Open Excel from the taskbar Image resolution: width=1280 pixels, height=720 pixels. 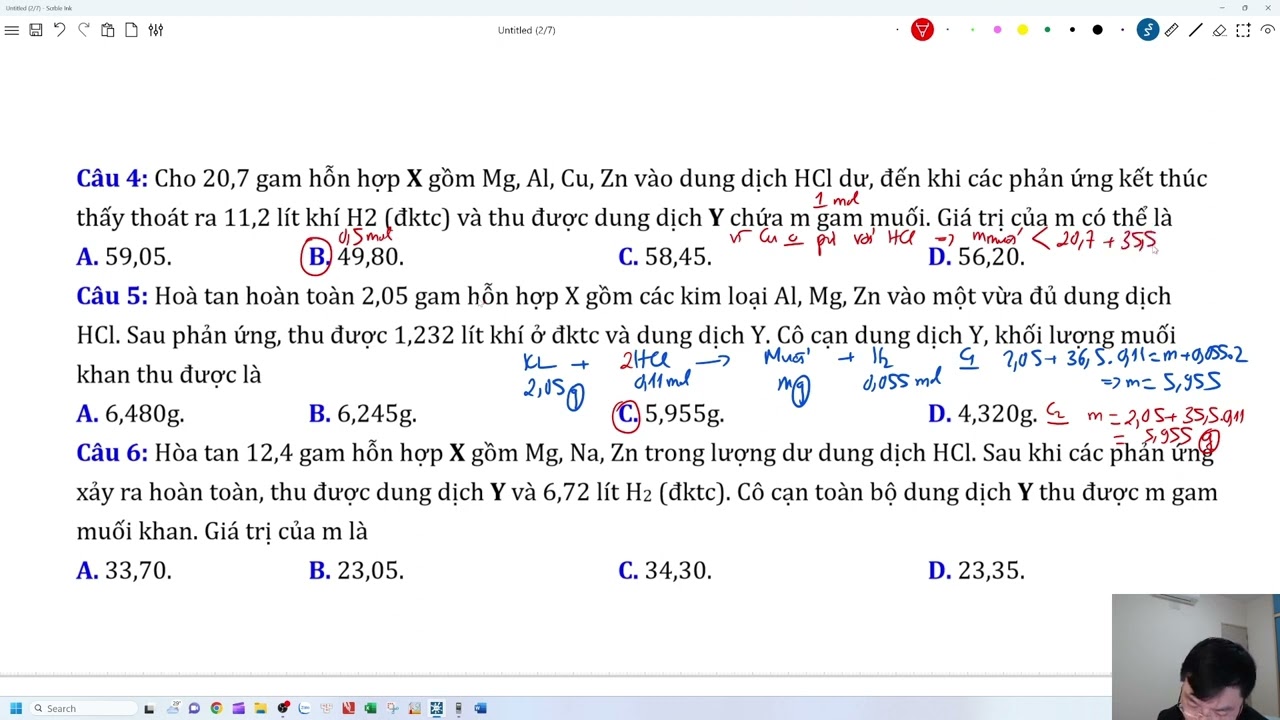370,708
